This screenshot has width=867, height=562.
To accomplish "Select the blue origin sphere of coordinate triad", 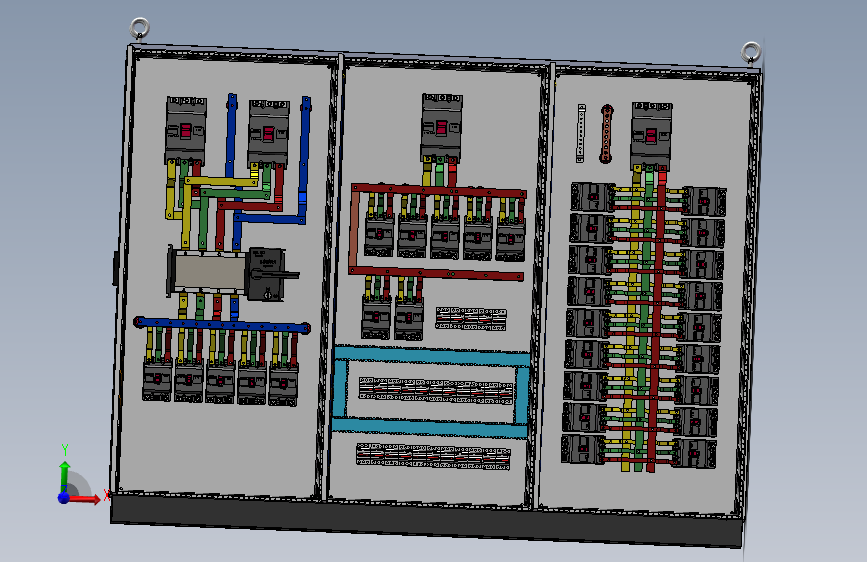I will [64, 498].
